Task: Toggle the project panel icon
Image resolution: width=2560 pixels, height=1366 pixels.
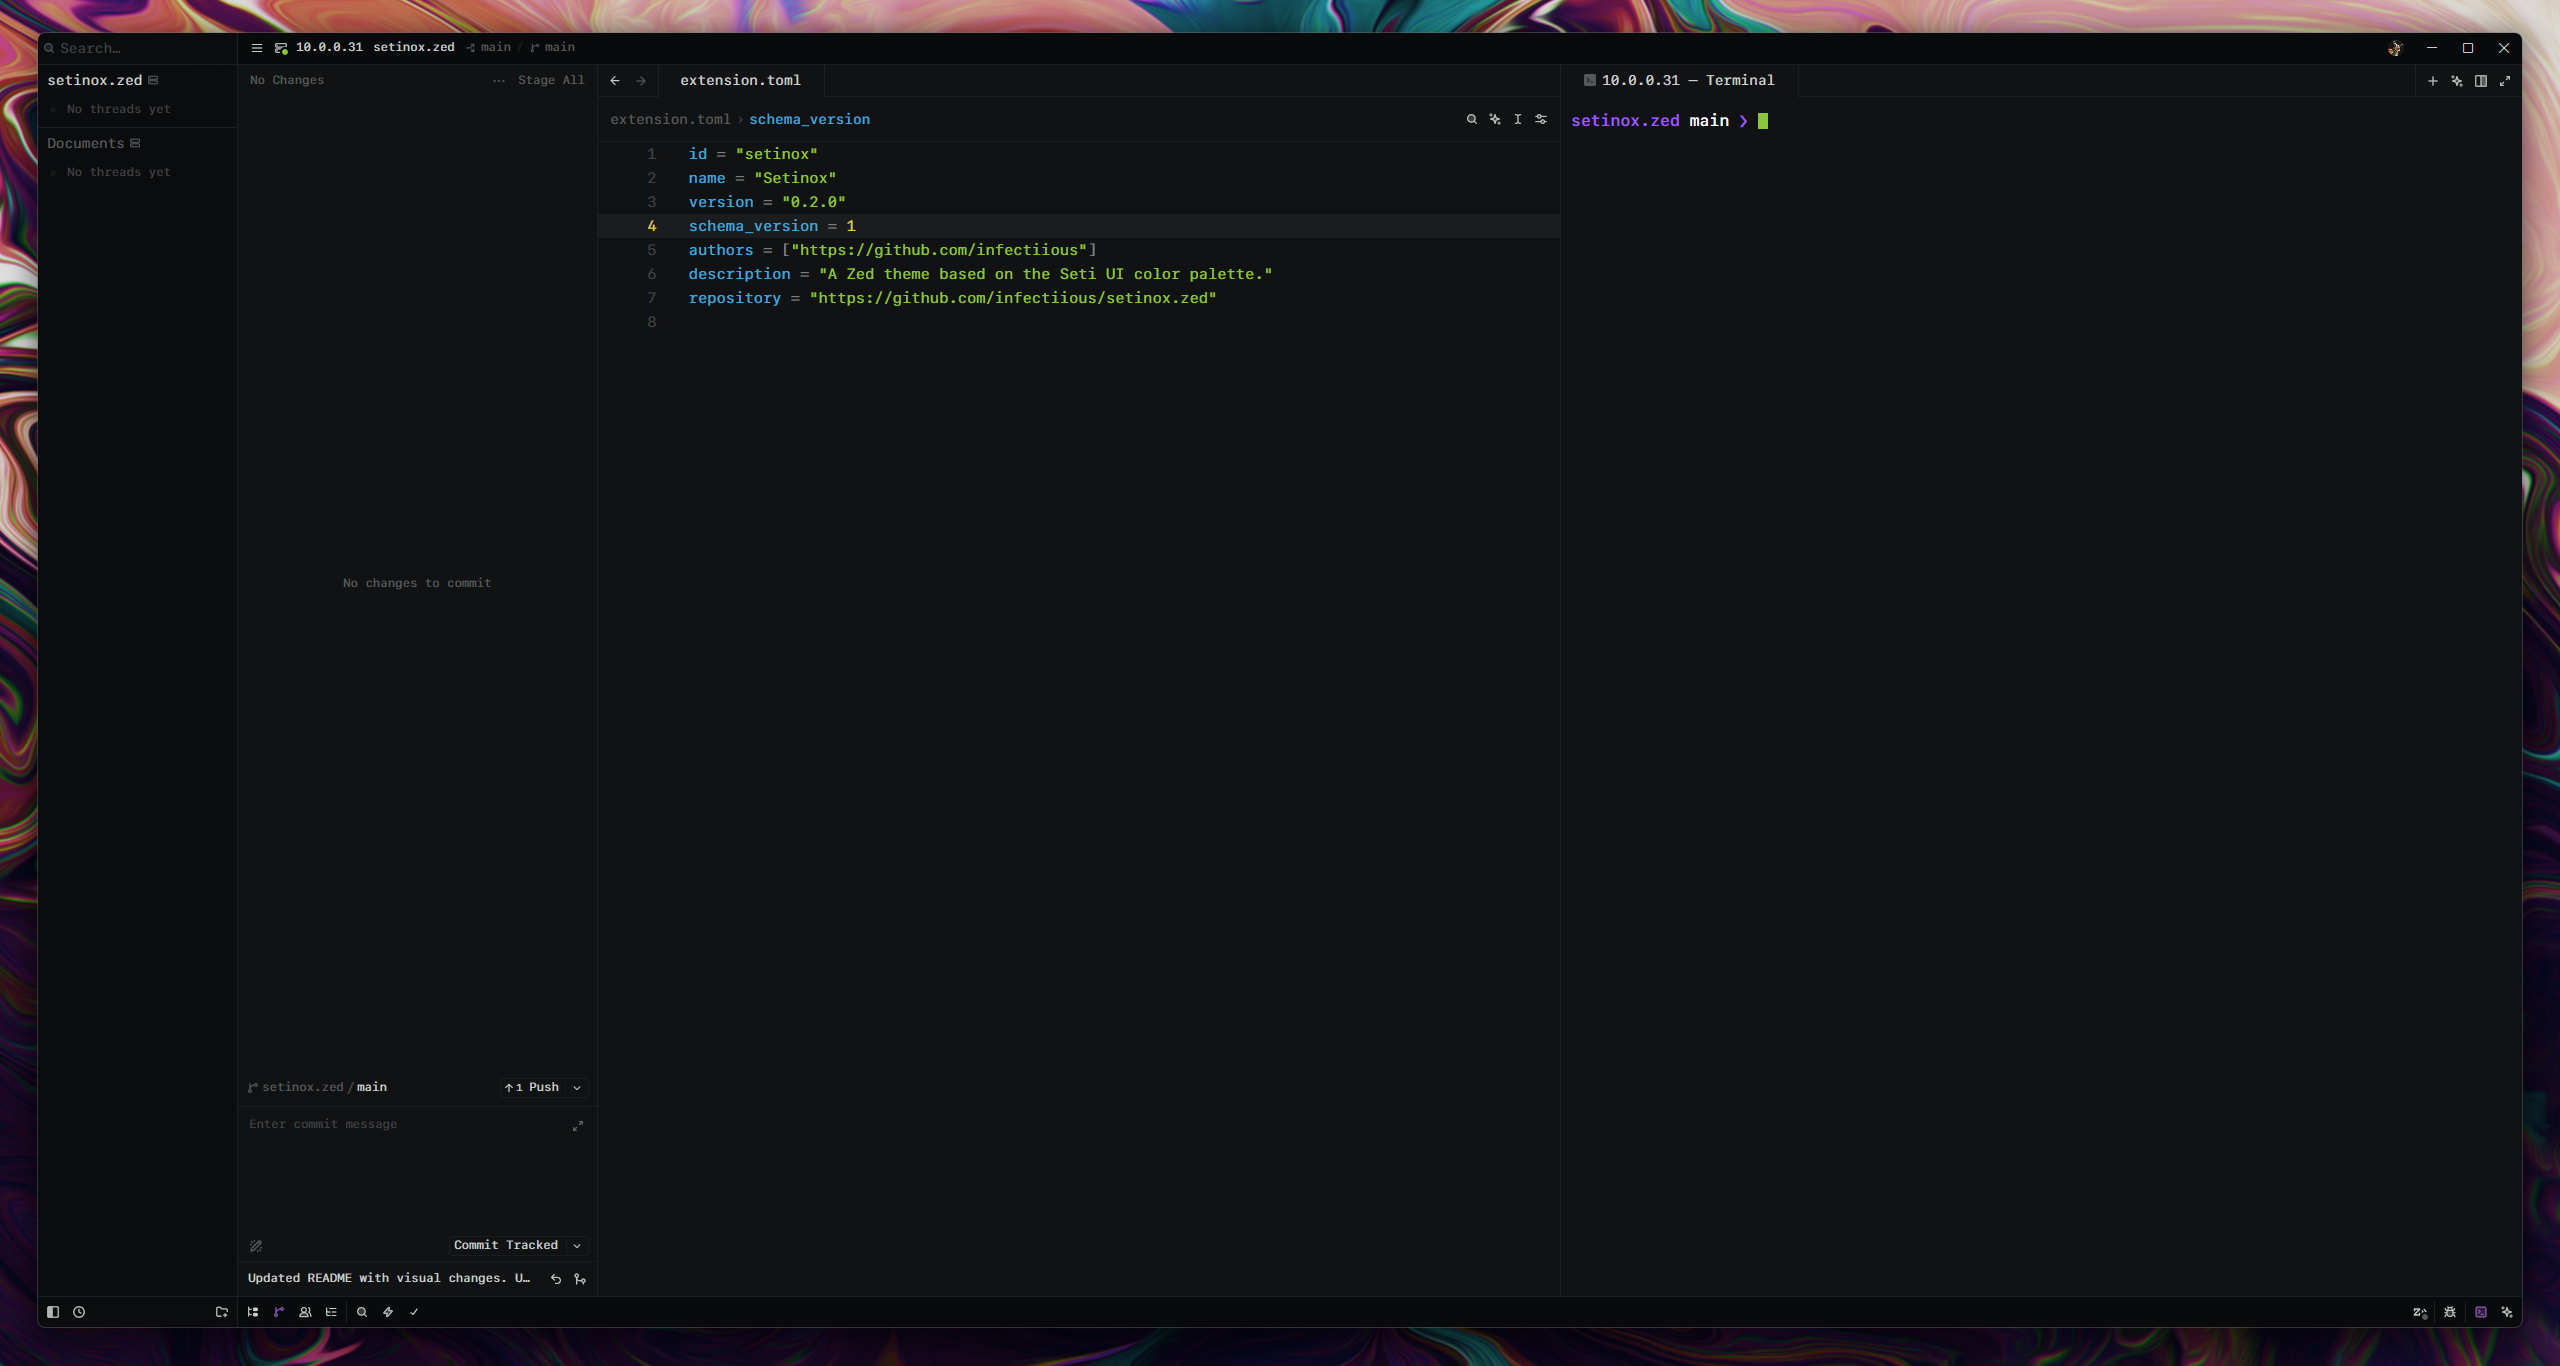Action: 253,1312
